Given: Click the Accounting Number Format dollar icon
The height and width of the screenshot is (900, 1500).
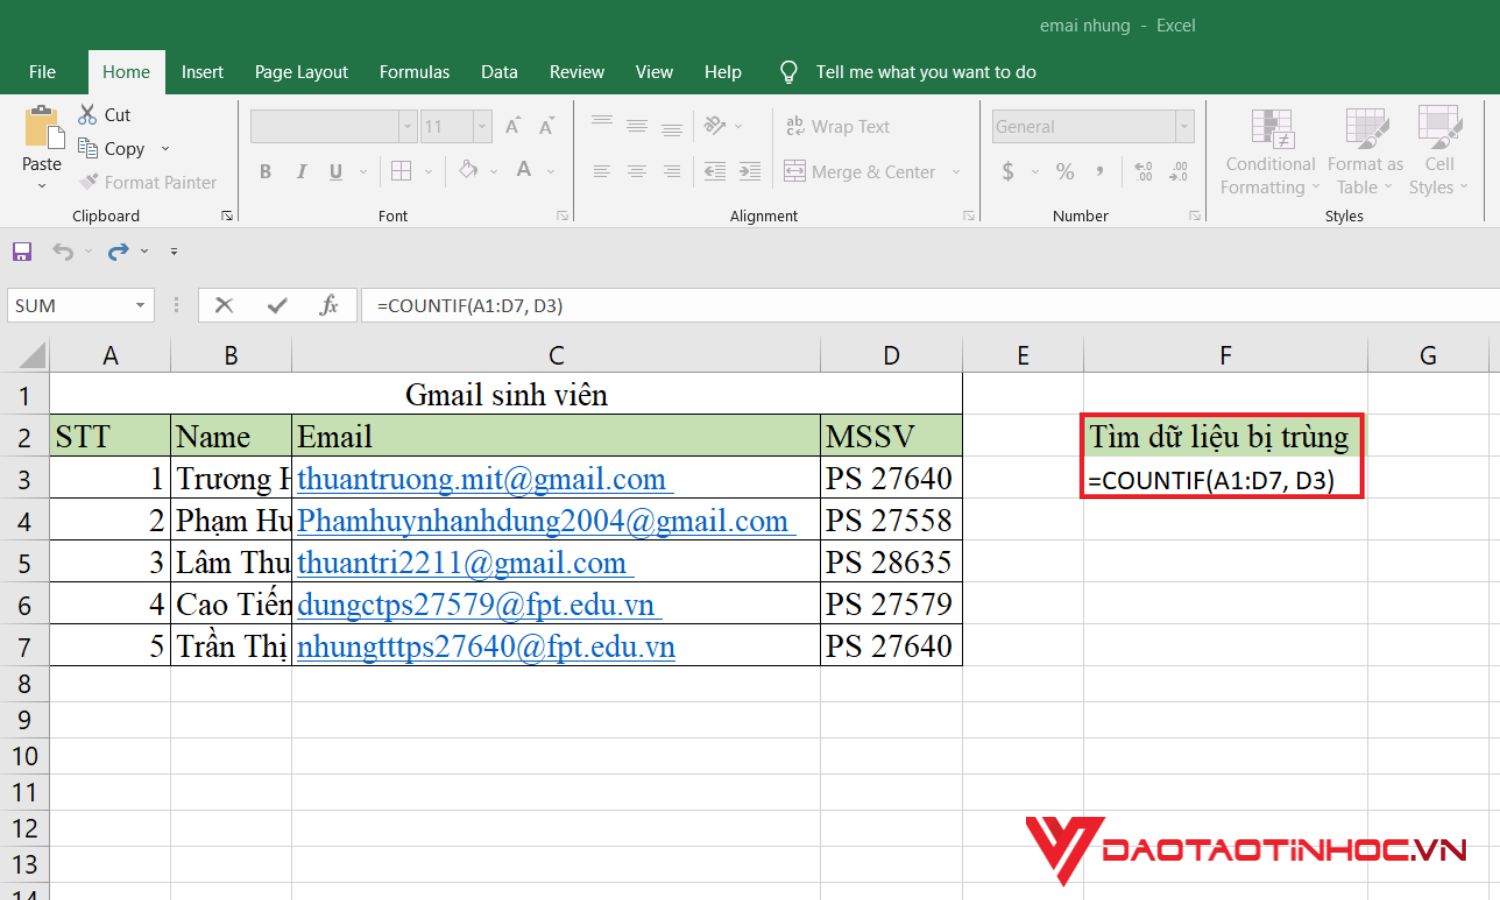Looking at the screenshot, I should [1008, 171].
